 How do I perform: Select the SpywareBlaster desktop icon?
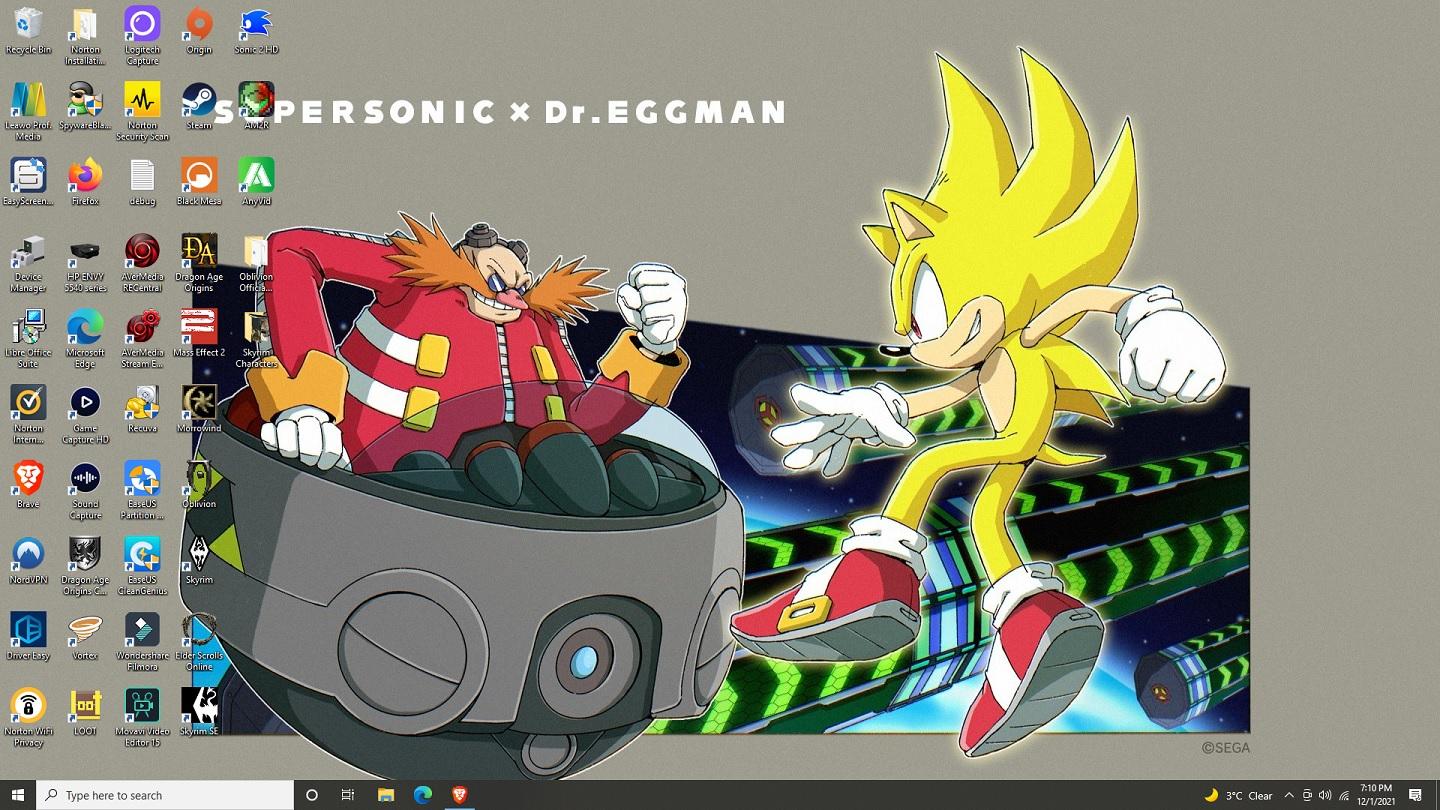point(85,106)
